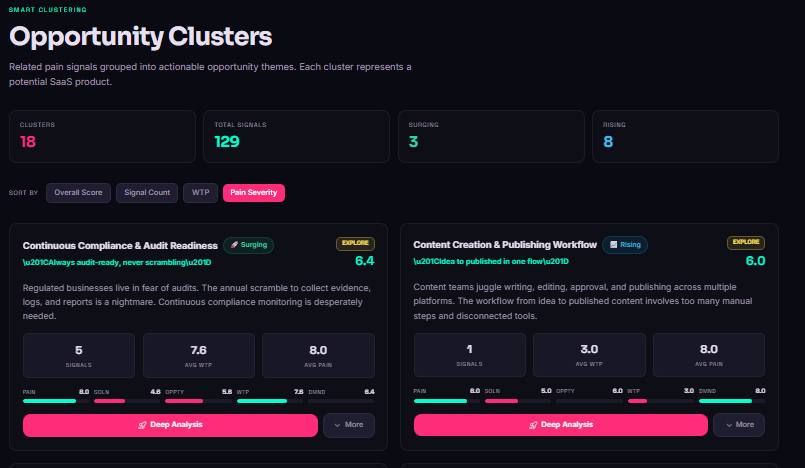Click the 5 Signals box on Continuous Compliance card
Viewport: 805px width, 468px height.
pos(79,356)
